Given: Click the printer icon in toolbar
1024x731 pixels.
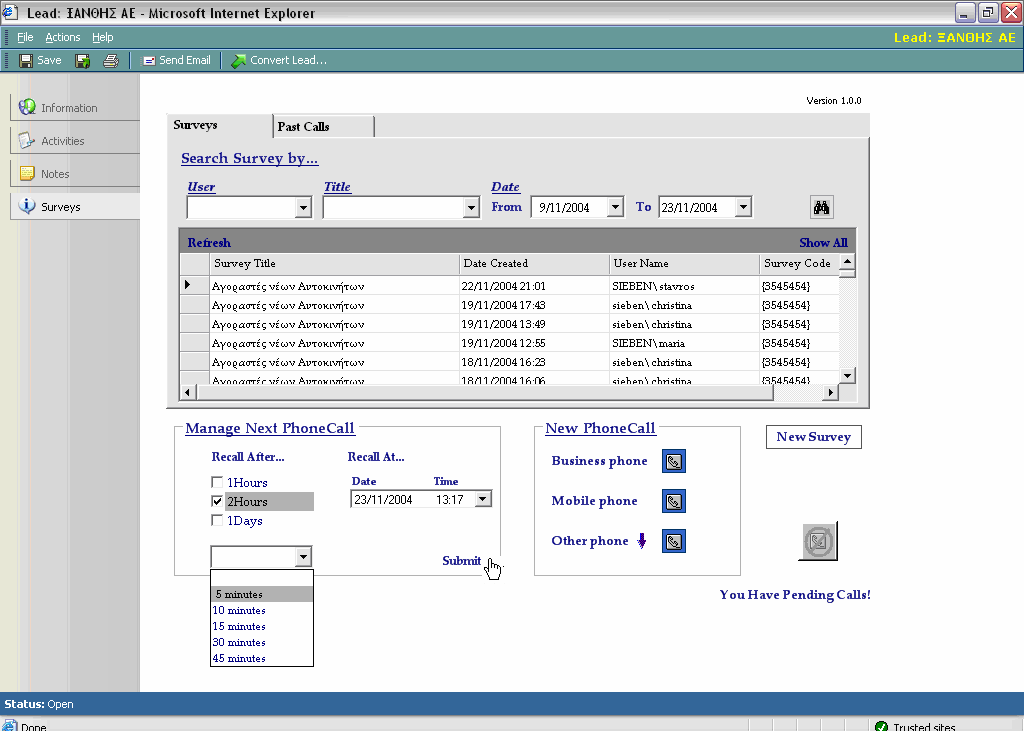Looking at the screenshot, I should point(111,61).
